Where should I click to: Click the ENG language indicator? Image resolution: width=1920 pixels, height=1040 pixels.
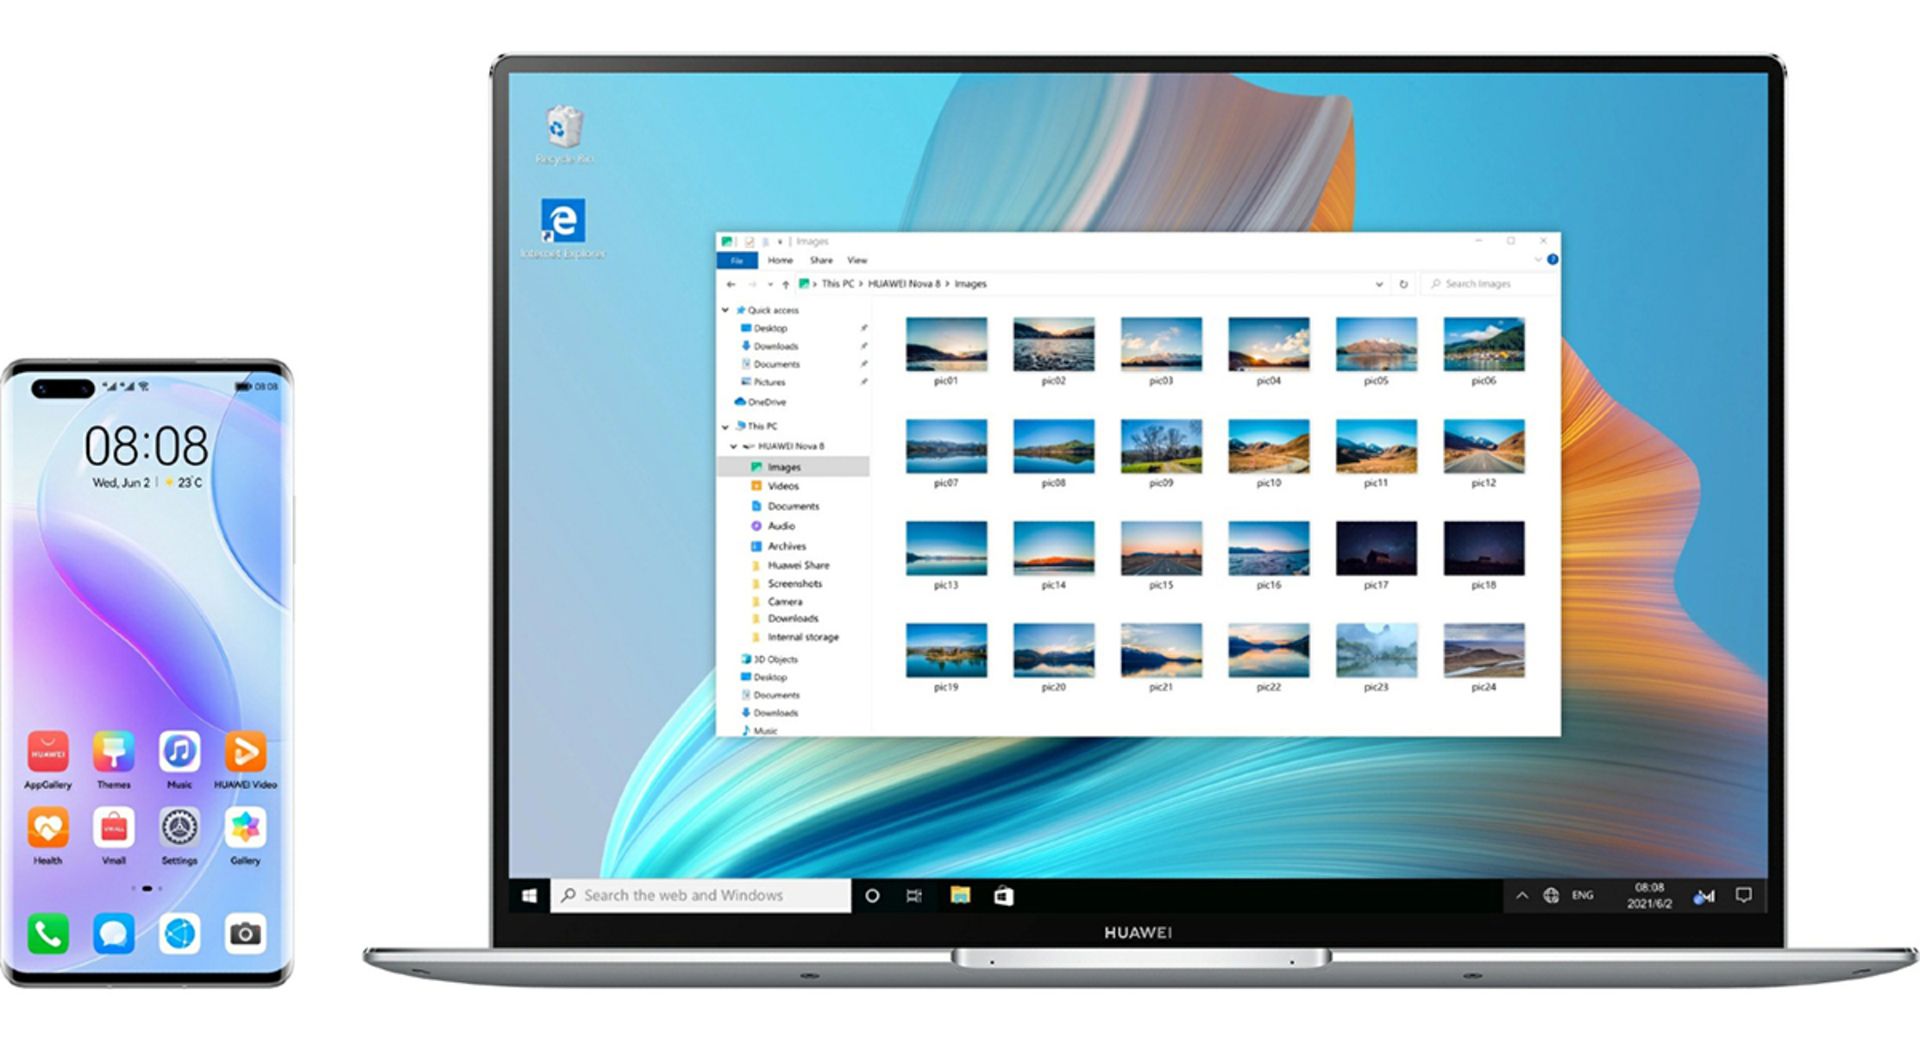1583,895
